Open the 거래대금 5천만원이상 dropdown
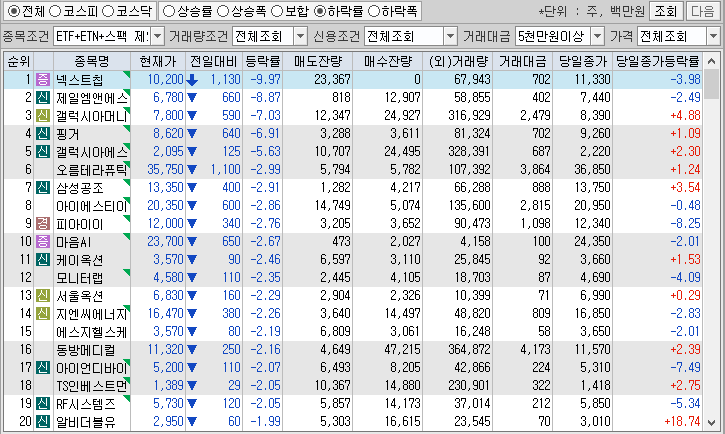Screen dimensions: 725x434 [x=598, y=36]
